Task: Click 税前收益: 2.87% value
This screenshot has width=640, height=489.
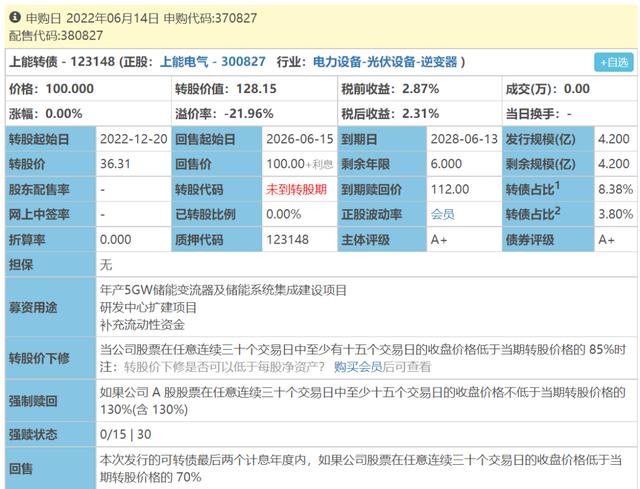Action: point(390,89)
